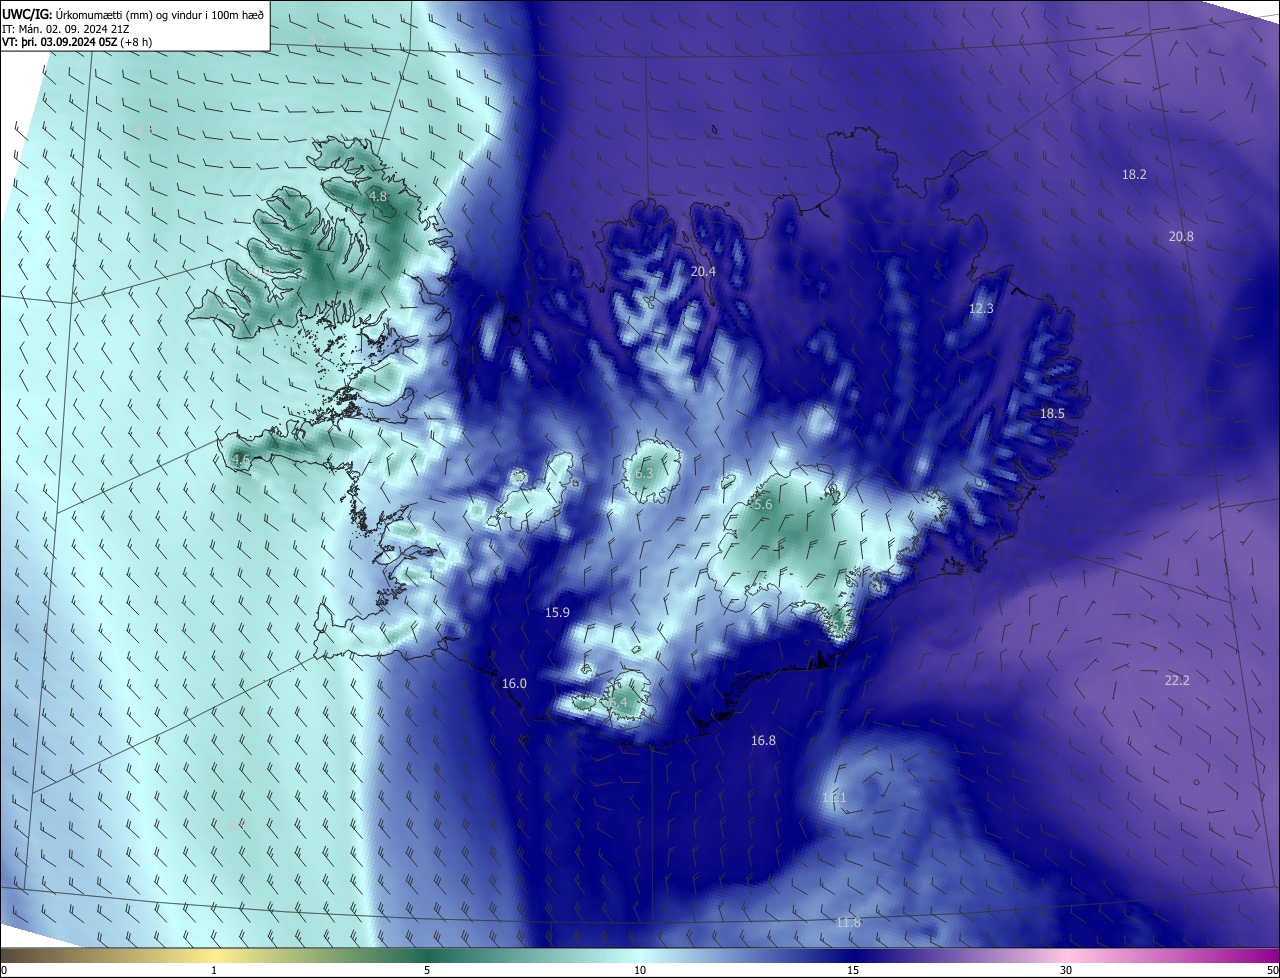The height and width of the screenshot is (978, 1280).
Task: Click the 18.5 value on the map
Action: (x=1052, y=413)
